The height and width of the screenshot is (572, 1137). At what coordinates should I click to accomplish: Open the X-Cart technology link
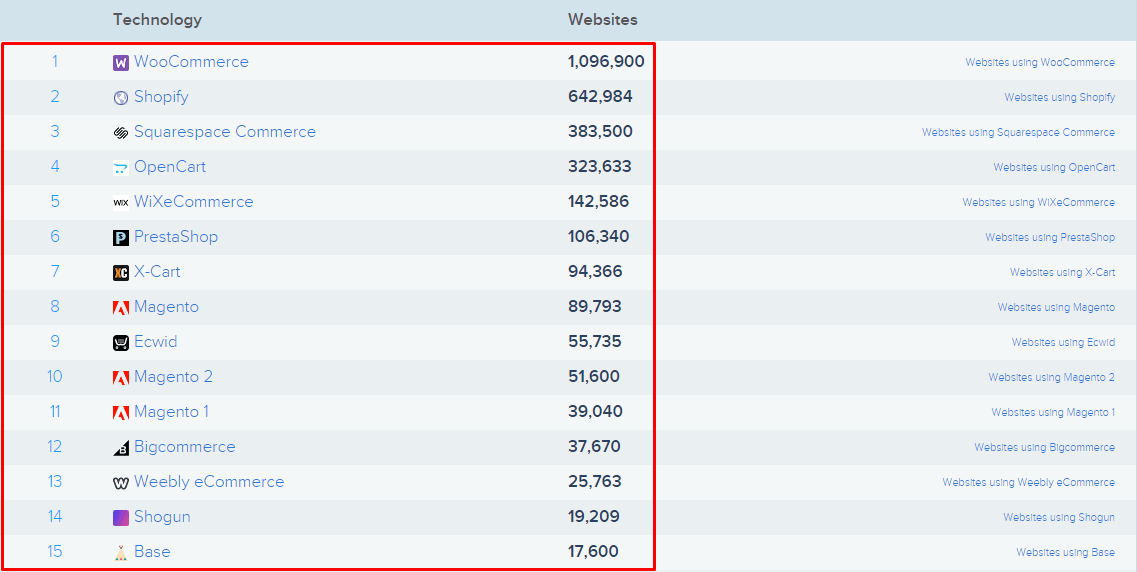click(157, 272)
